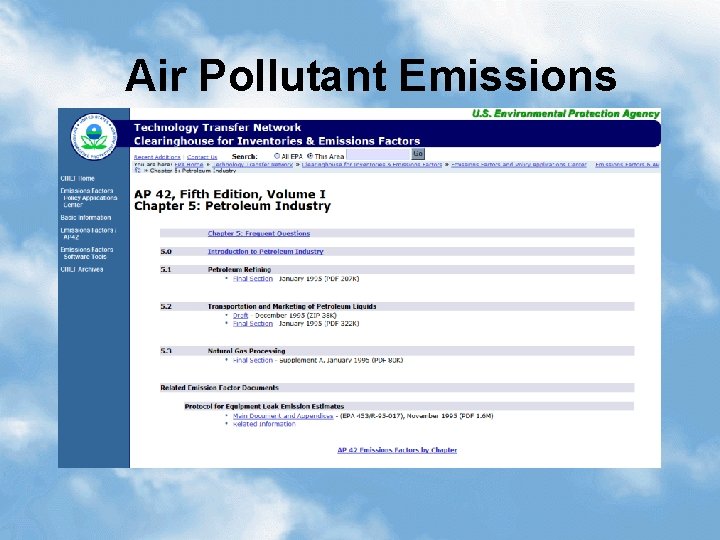Open Basic Information in sidebar
This screenshot has height=540, width=720.
point(86,218)
